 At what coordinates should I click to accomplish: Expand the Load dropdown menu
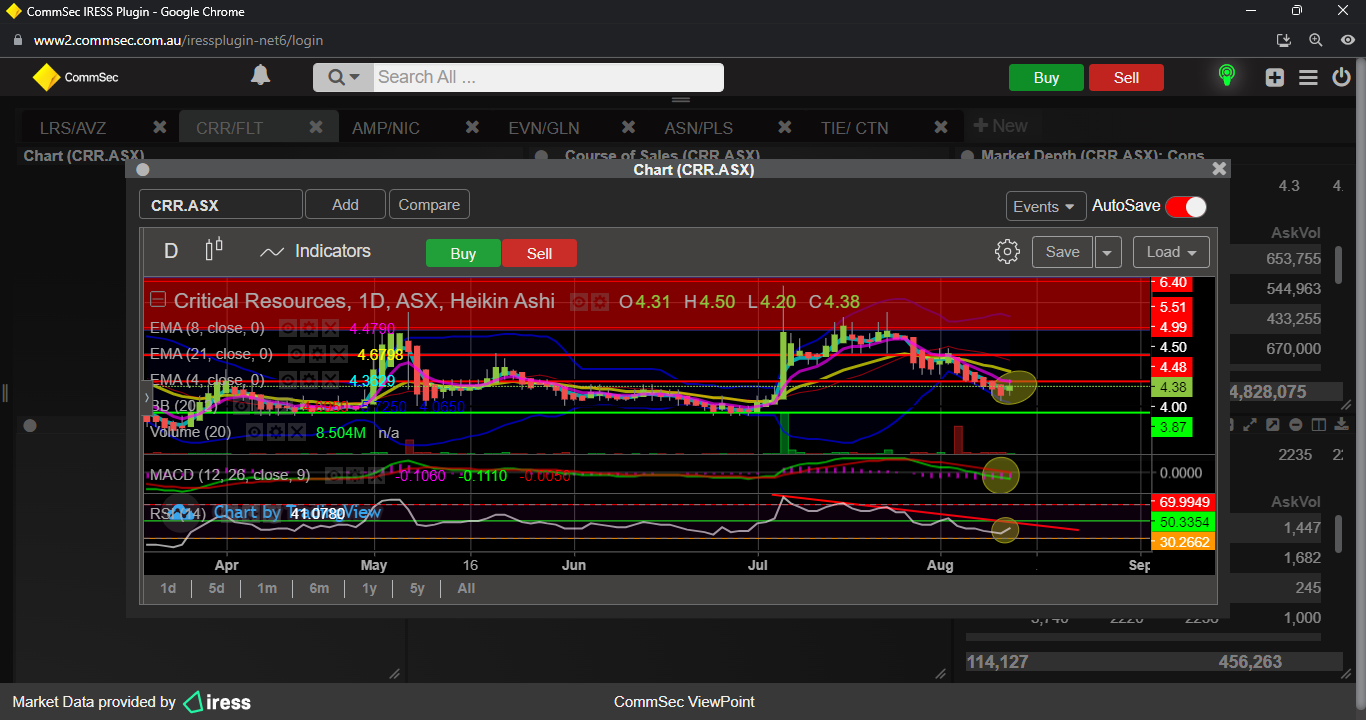(1171, 252)
